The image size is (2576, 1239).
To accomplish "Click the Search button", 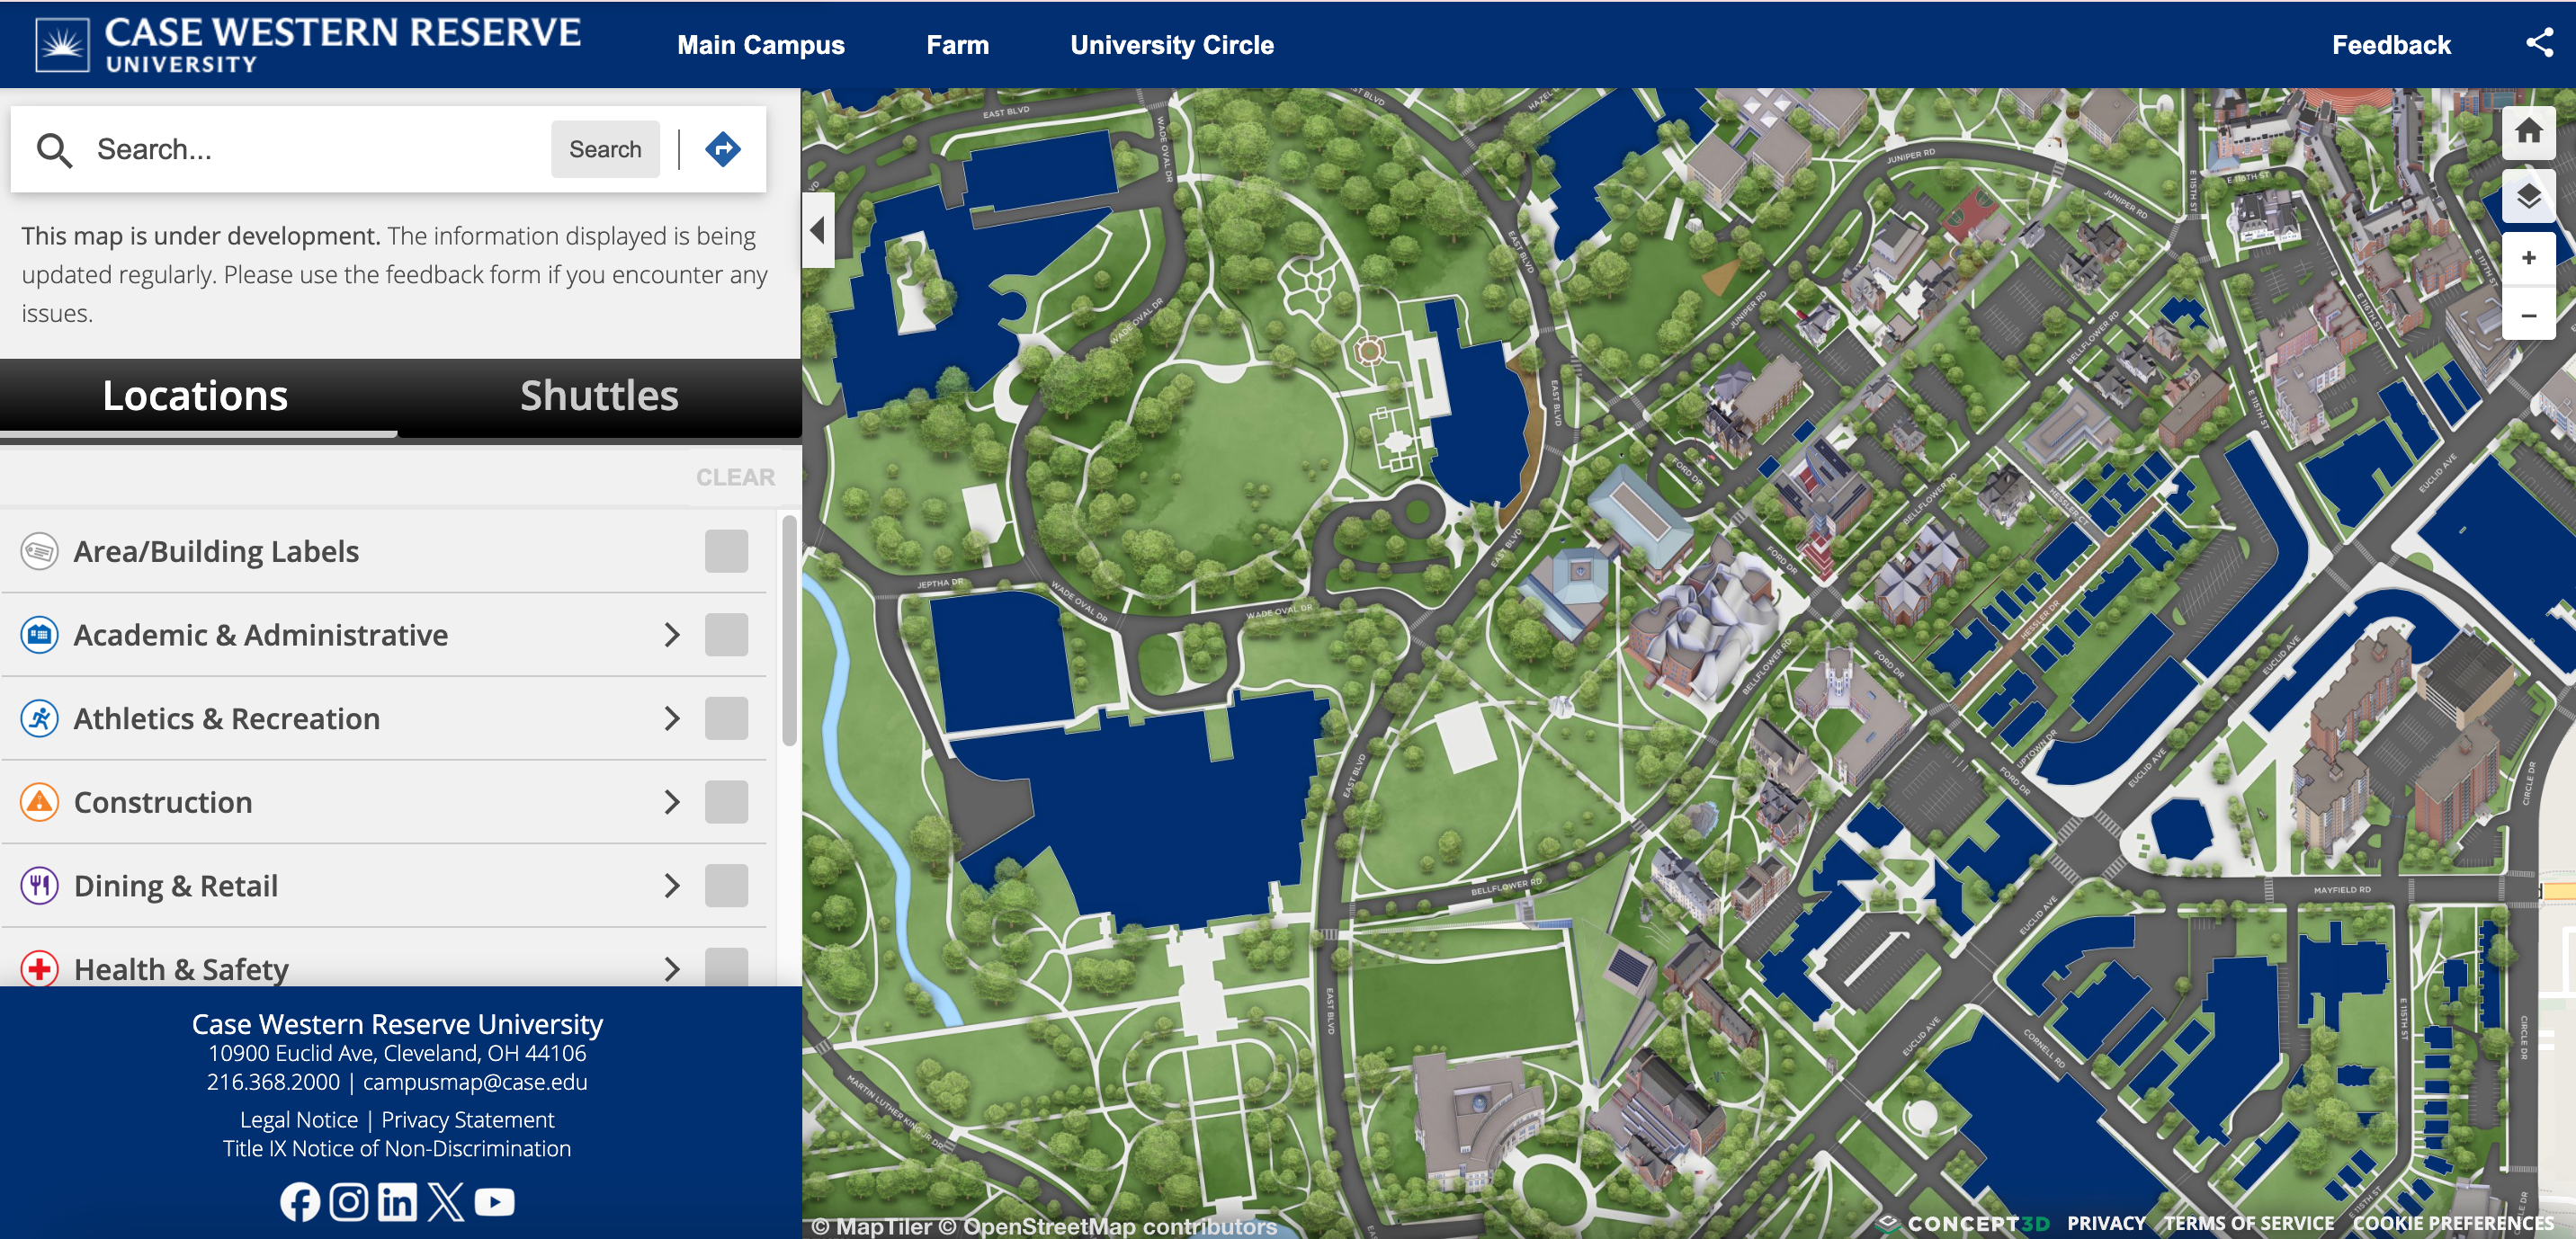I will pyautogui.click(x=605, y=150).
